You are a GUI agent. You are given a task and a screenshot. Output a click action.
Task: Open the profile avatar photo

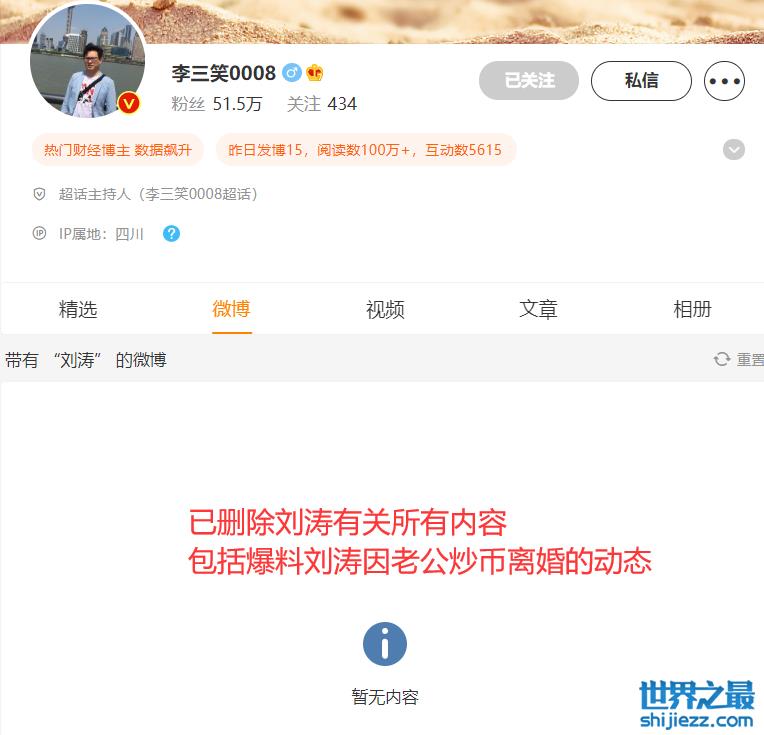[x=88, y=60]
